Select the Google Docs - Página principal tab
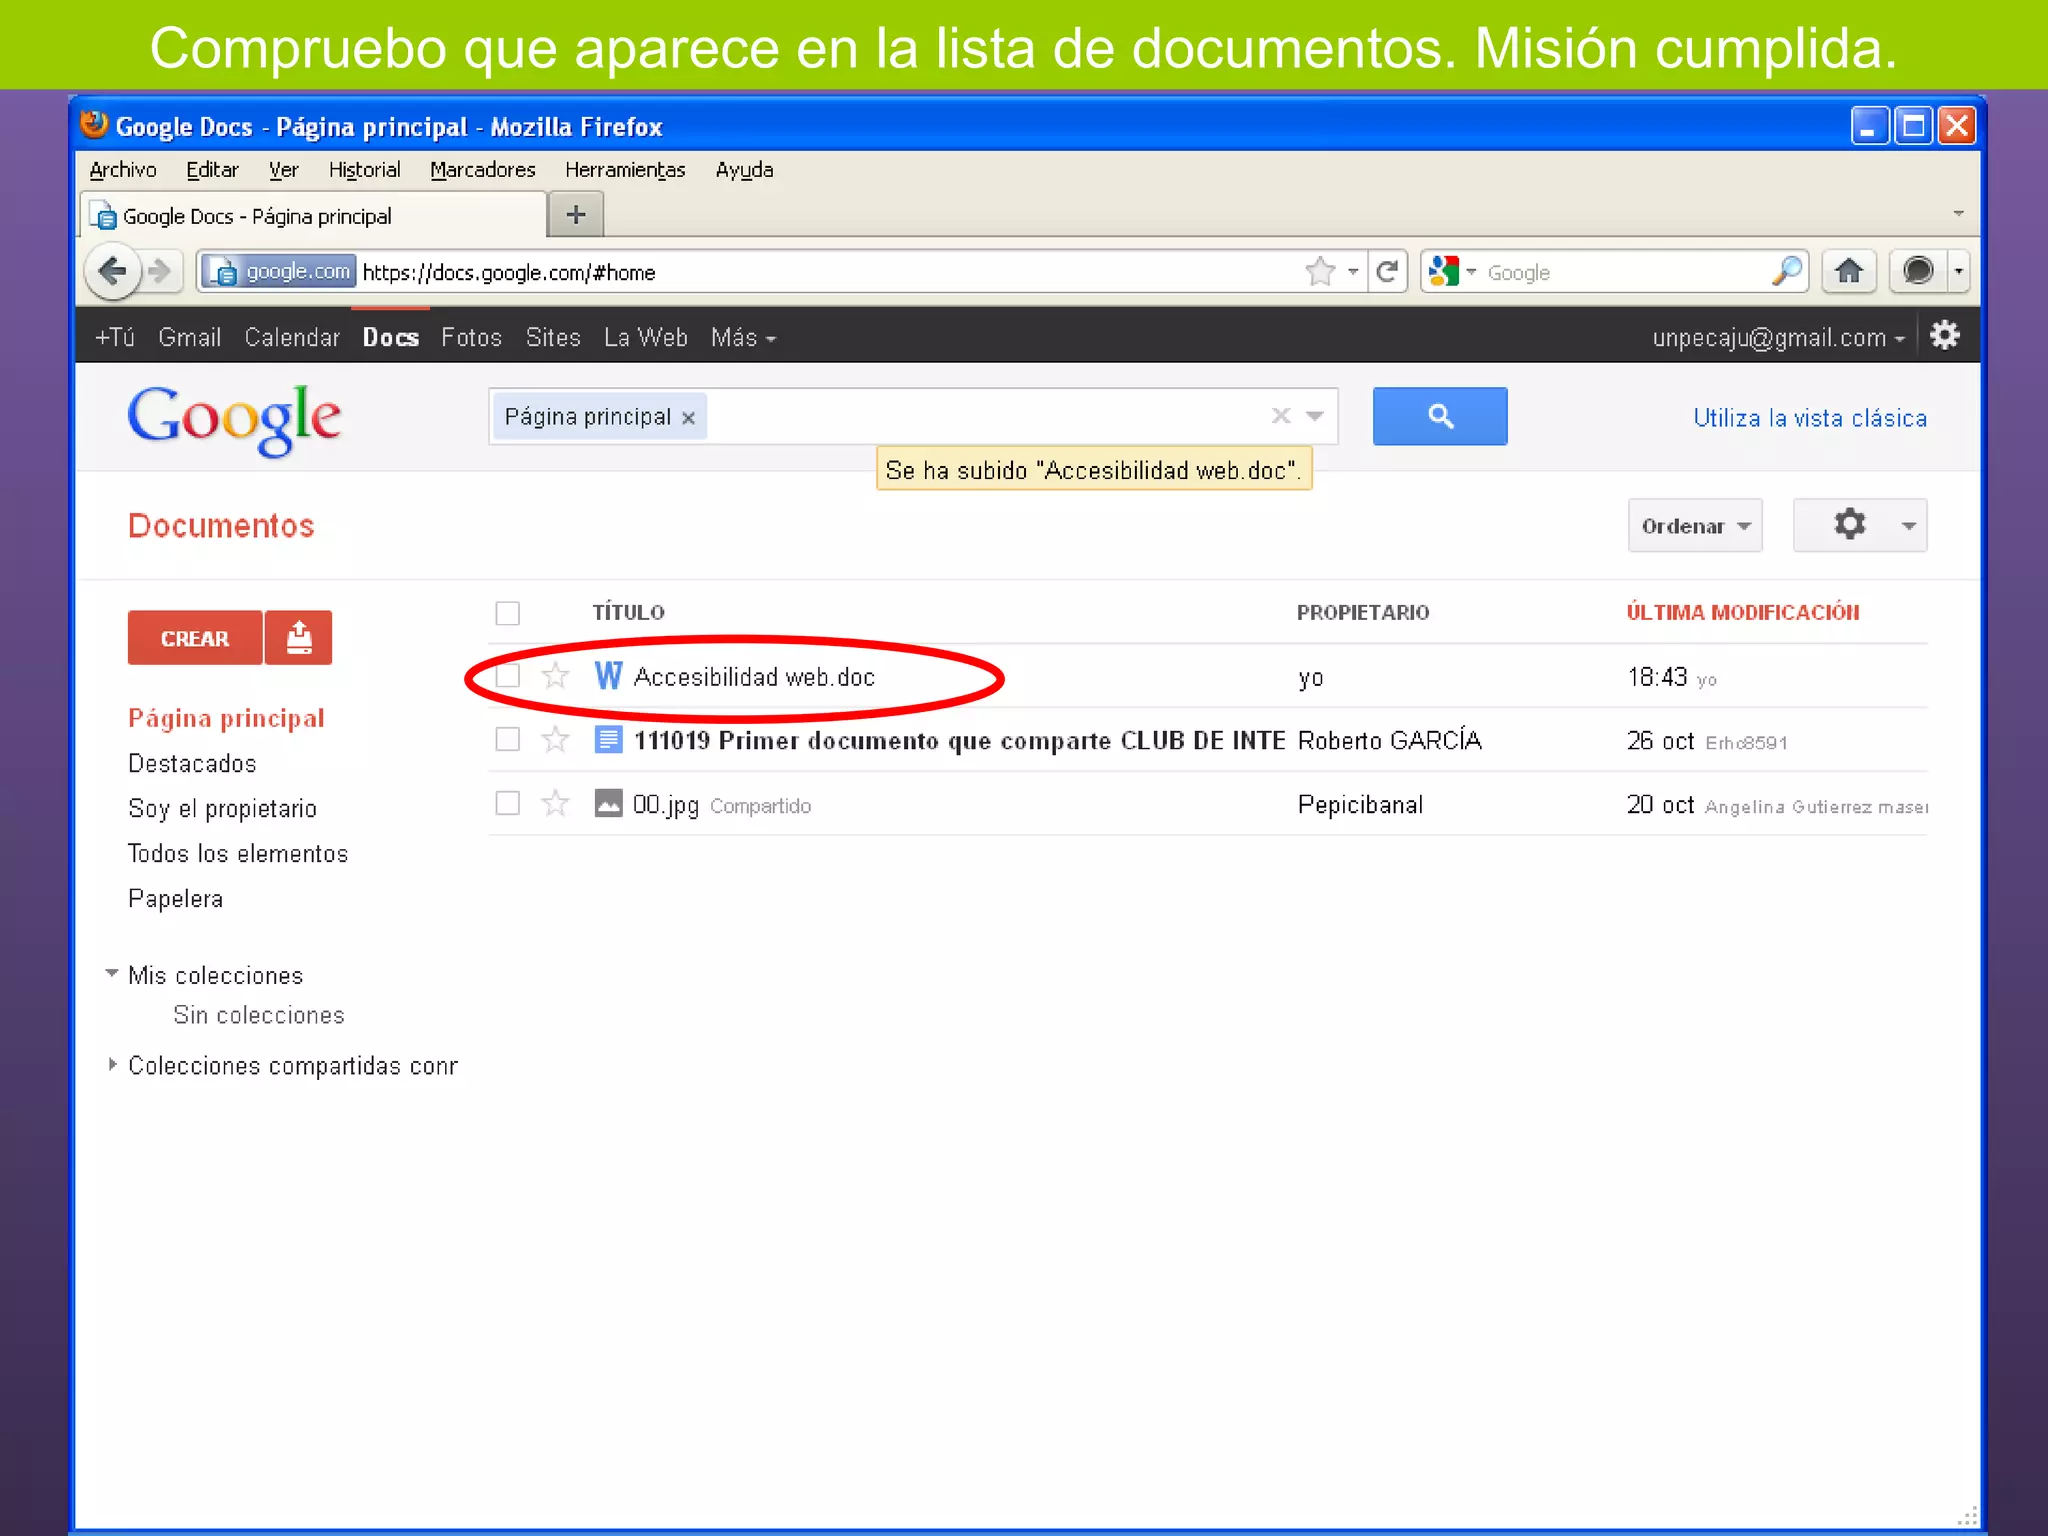This screenshot has height=1536, width=2048. [x=313, y=216]
